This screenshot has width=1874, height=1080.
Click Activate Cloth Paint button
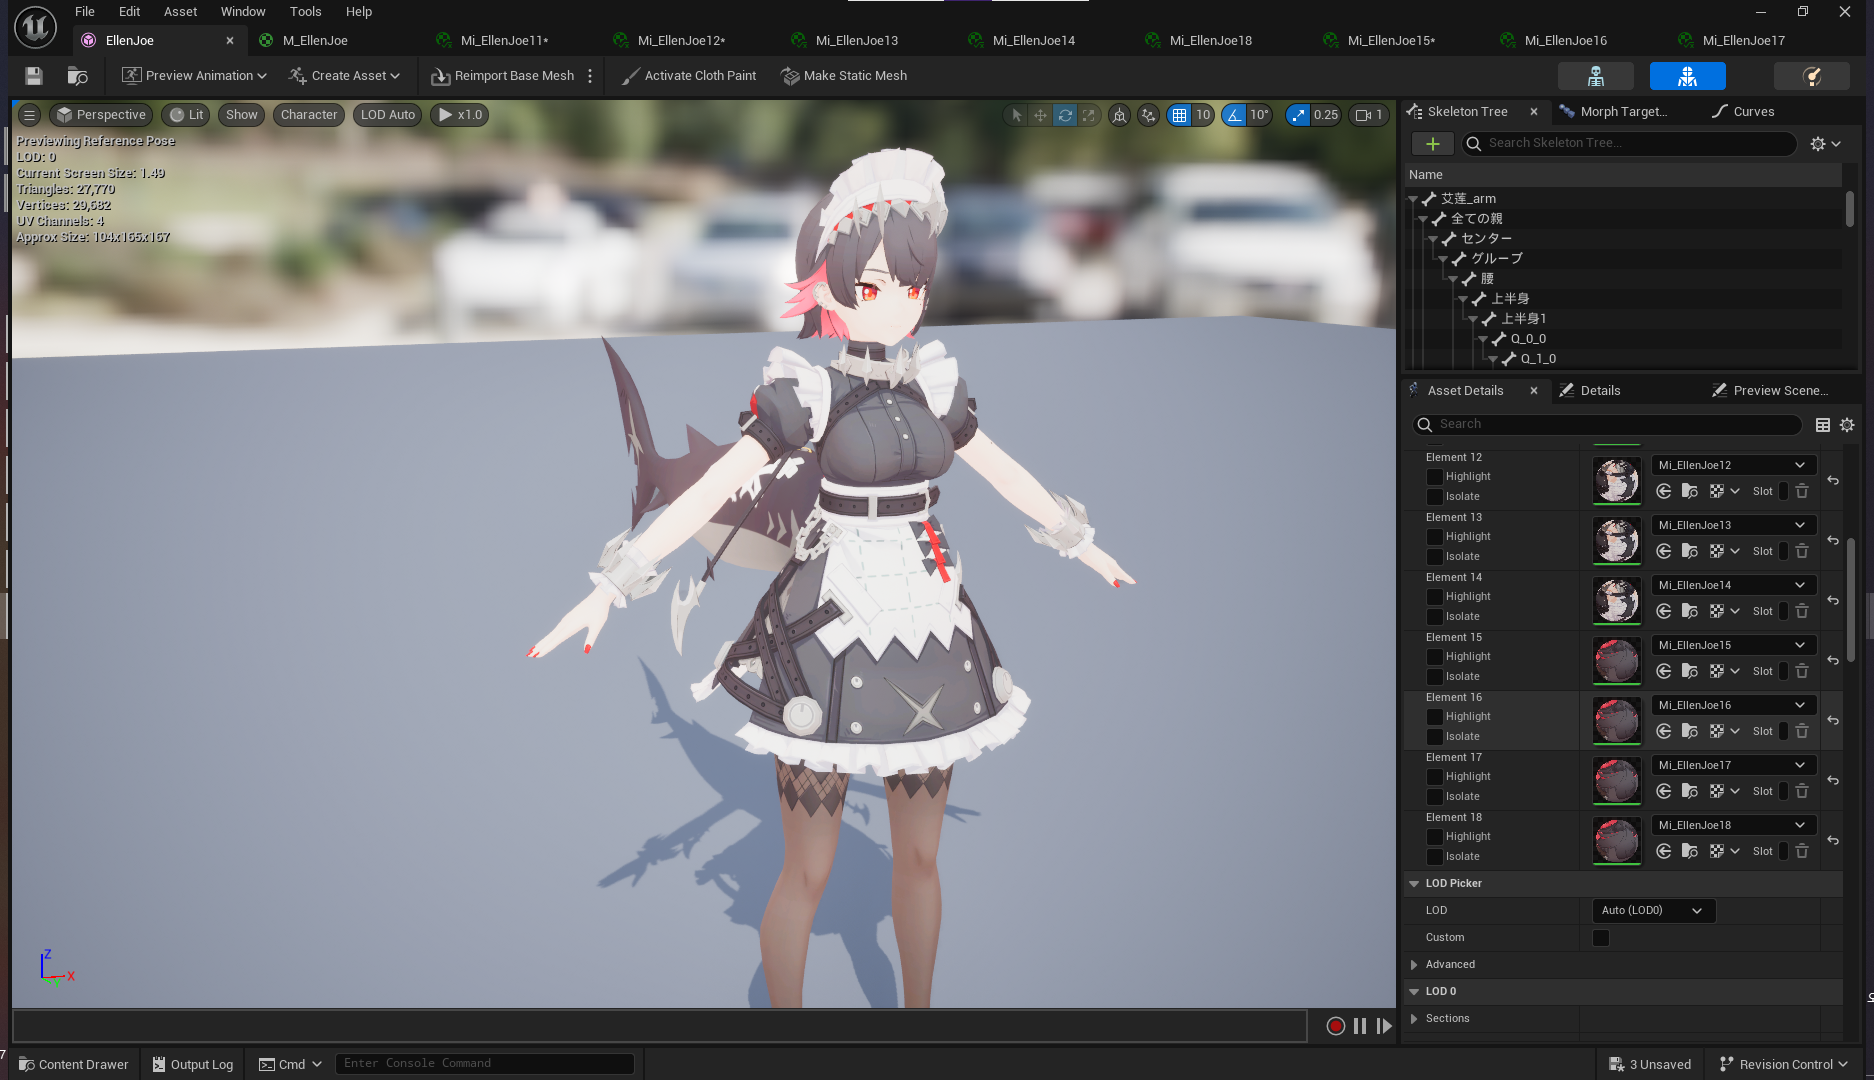(688, 76)
